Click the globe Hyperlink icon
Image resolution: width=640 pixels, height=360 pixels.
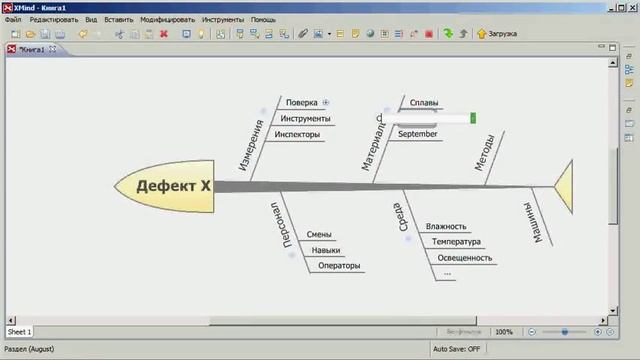(370, 34)
